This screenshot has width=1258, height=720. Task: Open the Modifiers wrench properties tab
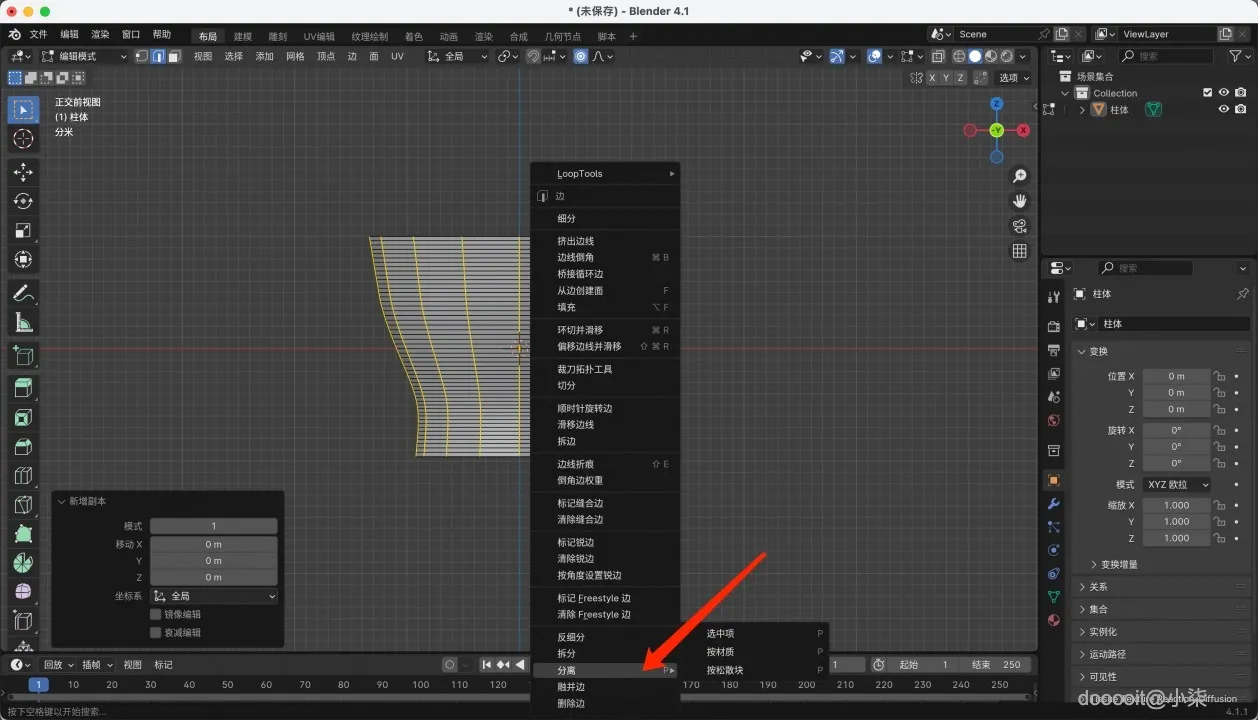pos(1053,503)
